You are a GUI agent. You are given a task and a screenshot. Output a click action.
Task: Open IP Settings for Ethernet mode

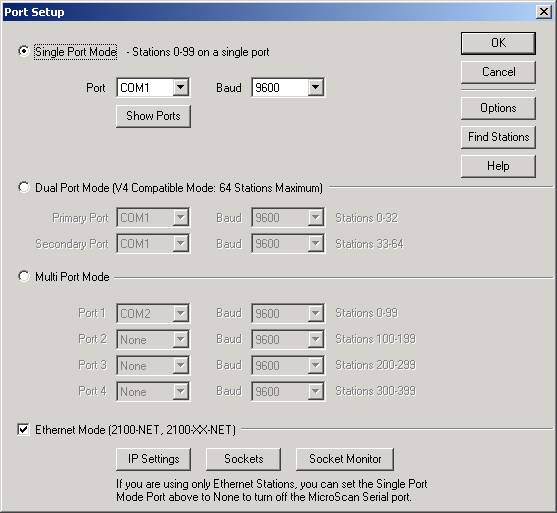[153, 459]
